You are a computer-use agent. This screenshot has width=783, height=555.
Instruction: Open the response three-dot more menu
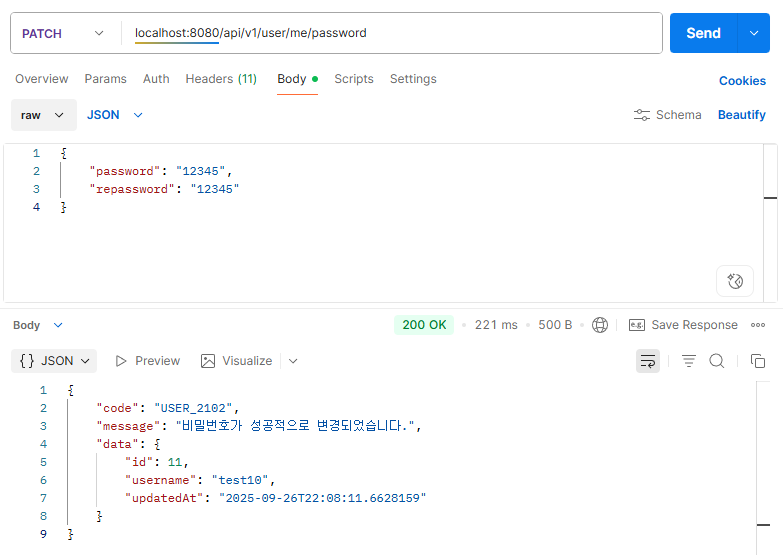(x=758, y=325)
